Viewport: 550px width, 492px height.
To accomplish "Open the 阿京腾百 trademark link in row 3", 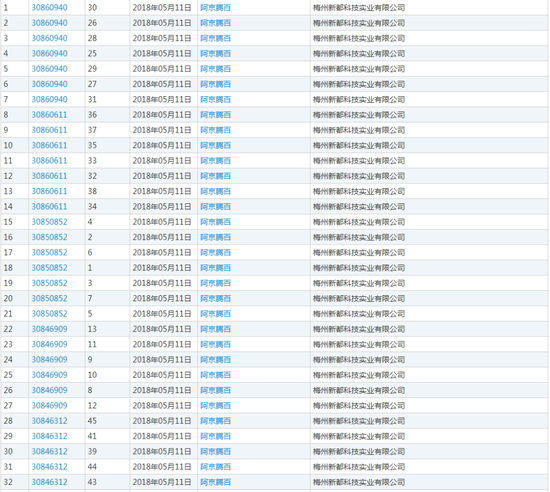I will pos(215,38).
